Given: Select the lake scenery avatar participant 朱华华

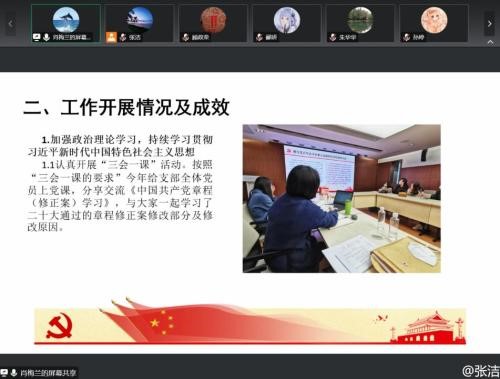Looking at the screenshot, I should [360, 23].
